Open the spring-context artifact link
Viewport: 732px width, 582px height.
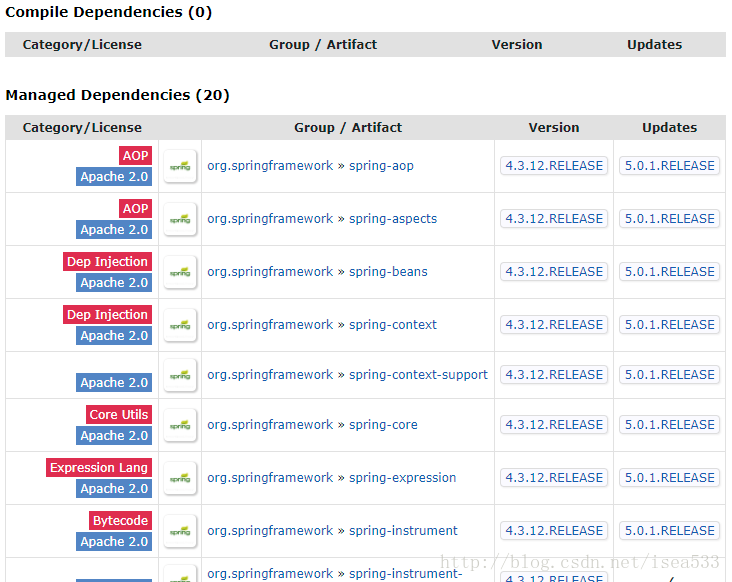click(x=393, y=324)
